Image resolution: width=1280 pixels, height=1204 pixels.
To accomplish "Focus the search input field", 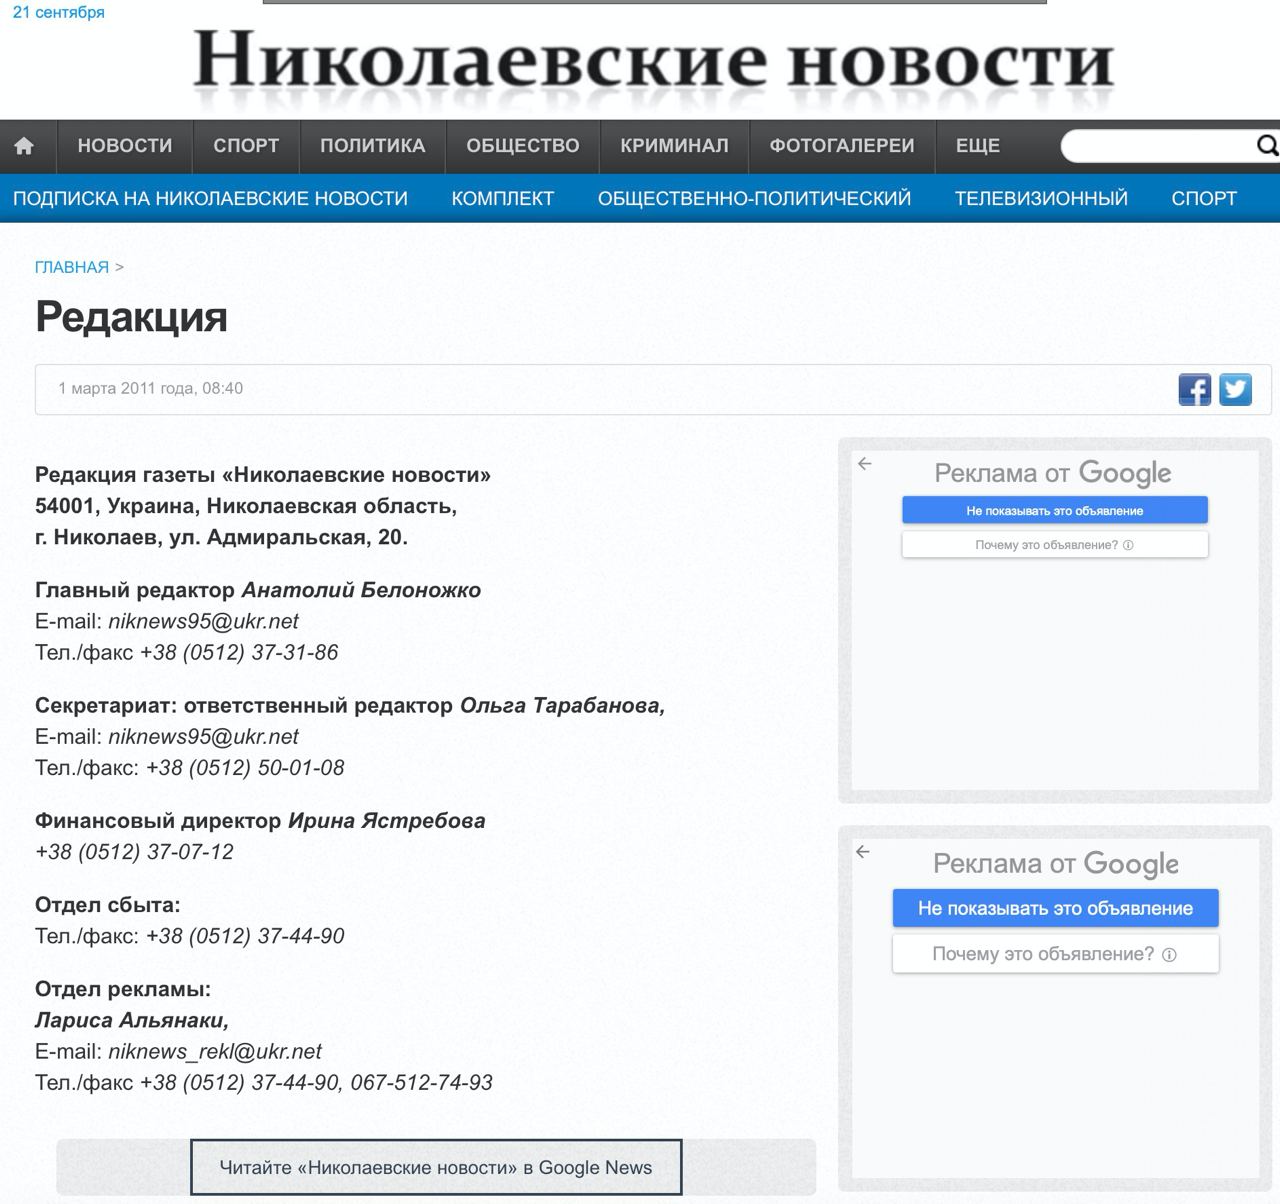I will [1155, 146].
